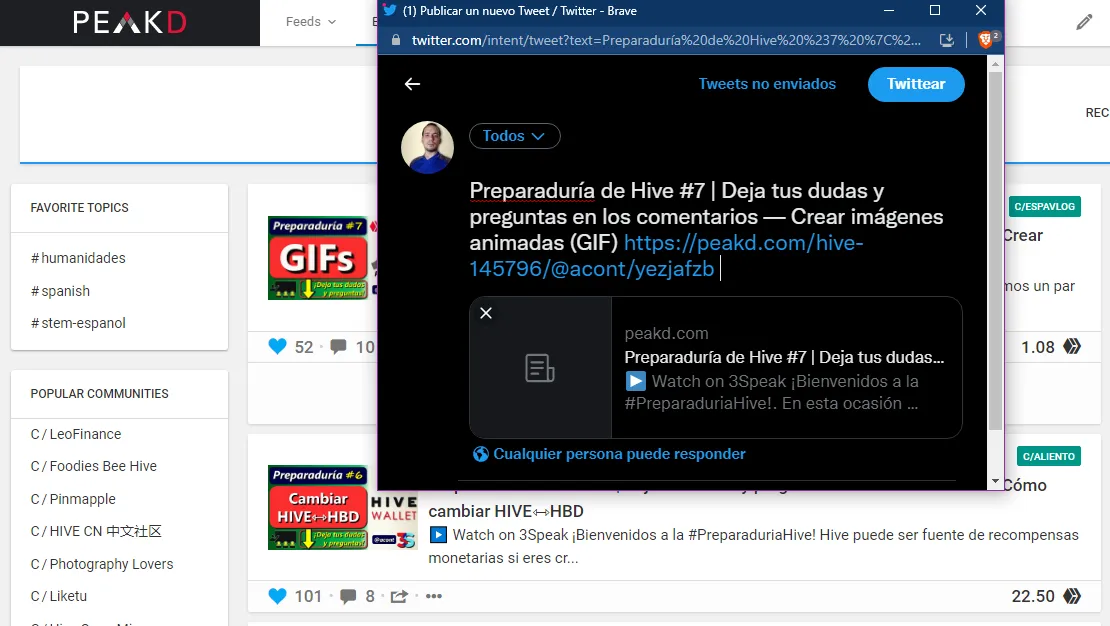Click the link card title Preparaduría de Hive #7
This screenshot has height=626, width=1110.
(x=784, y=357)
